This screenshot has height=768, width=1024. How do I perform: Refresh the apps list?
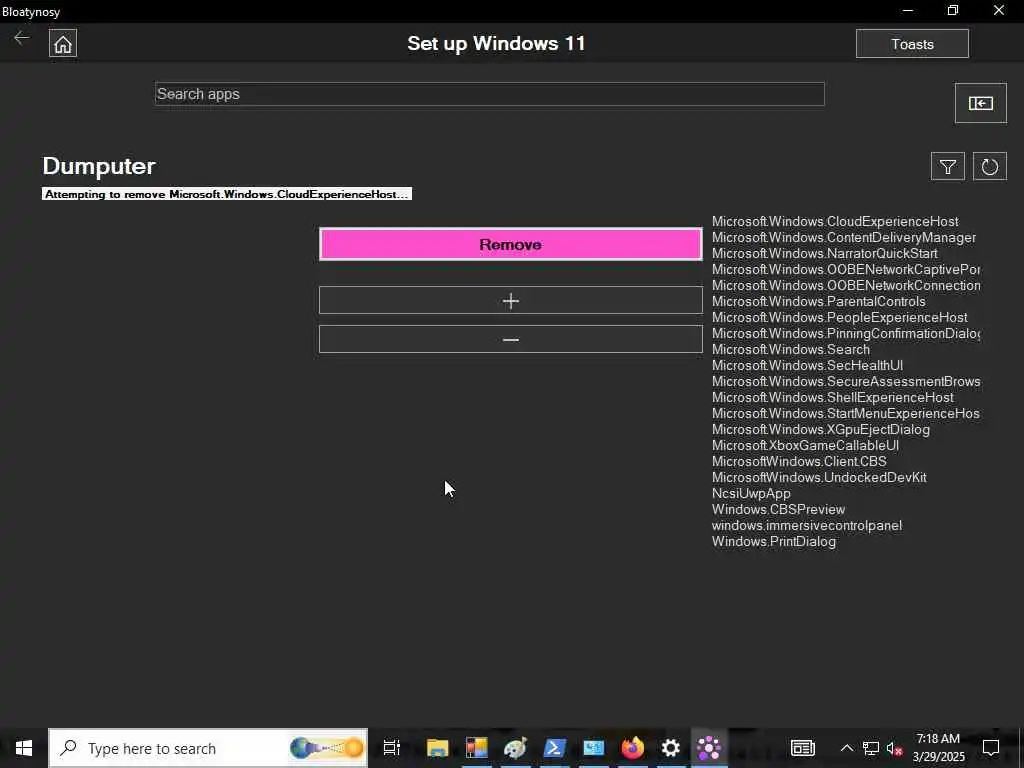[989, 167]
